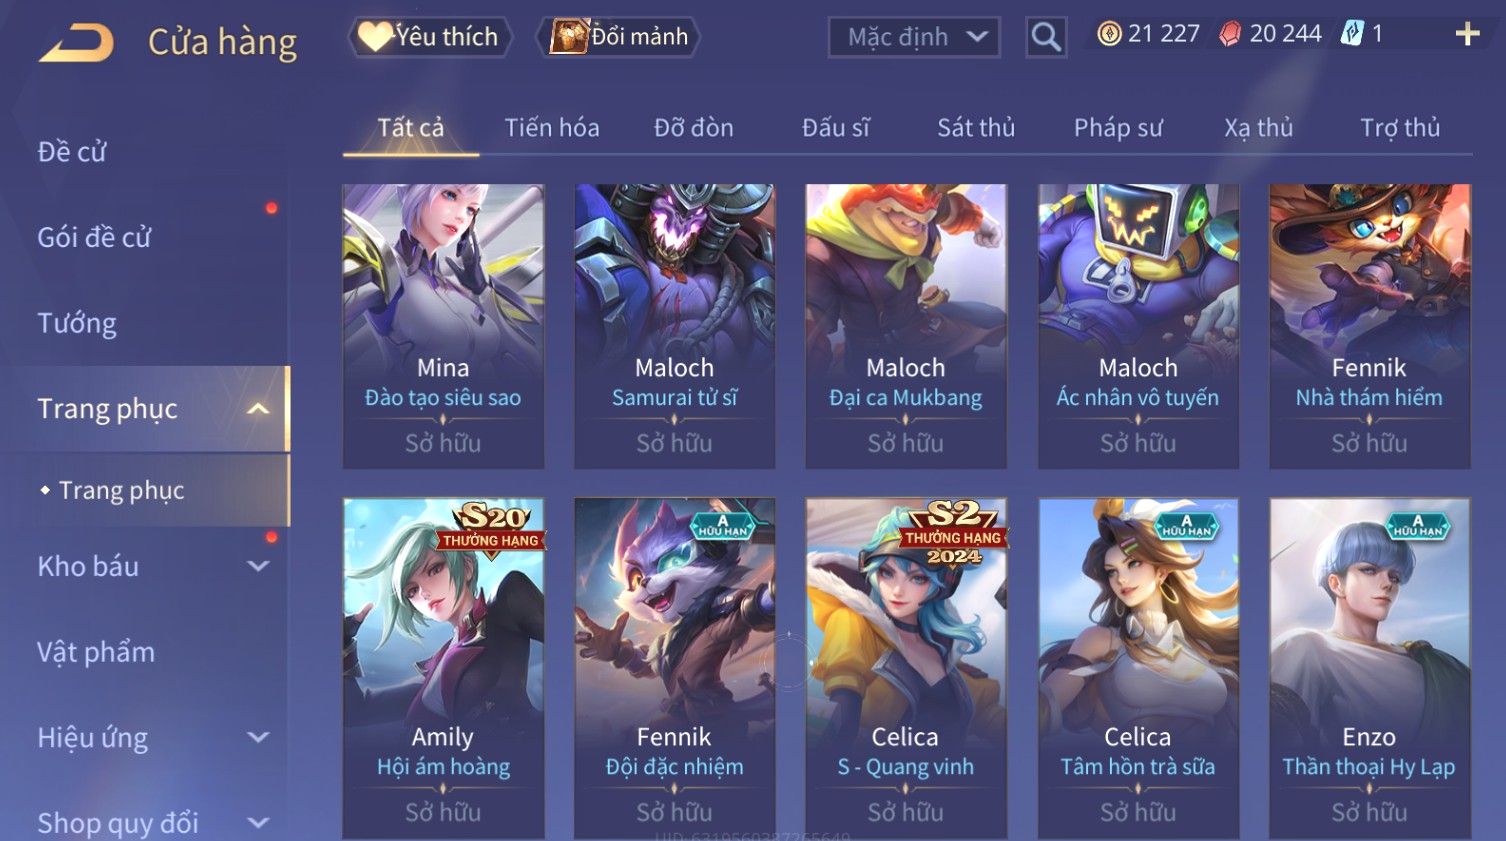The width and height of the screenshot is (1506, 841).
Task: Tap the blue ticket currency icon
Action: tap(1352, 34)
